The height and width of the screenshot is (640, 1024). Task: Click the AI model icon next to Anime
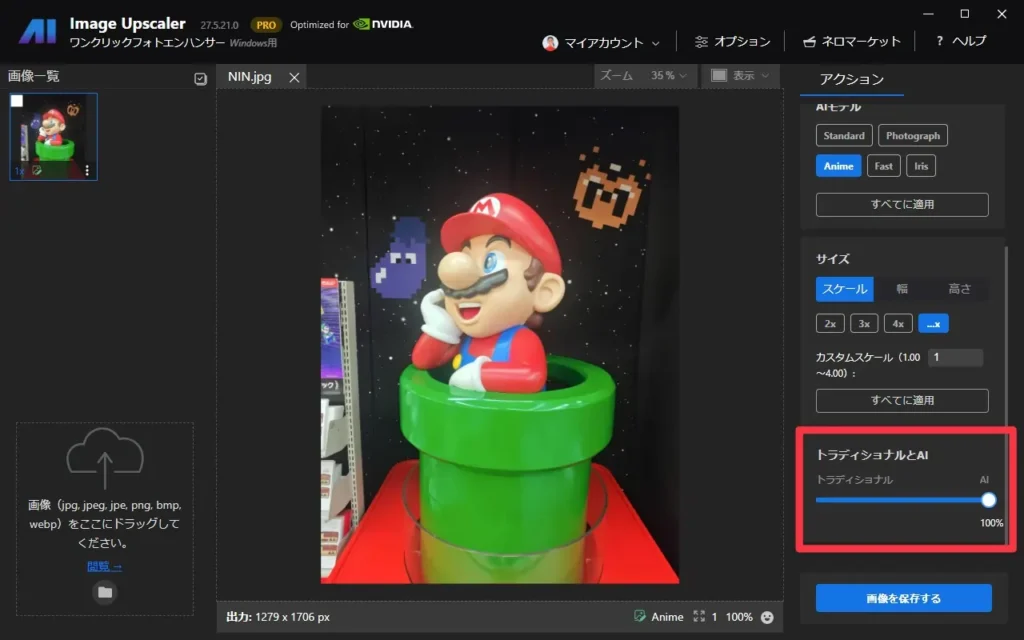point(640,617)
